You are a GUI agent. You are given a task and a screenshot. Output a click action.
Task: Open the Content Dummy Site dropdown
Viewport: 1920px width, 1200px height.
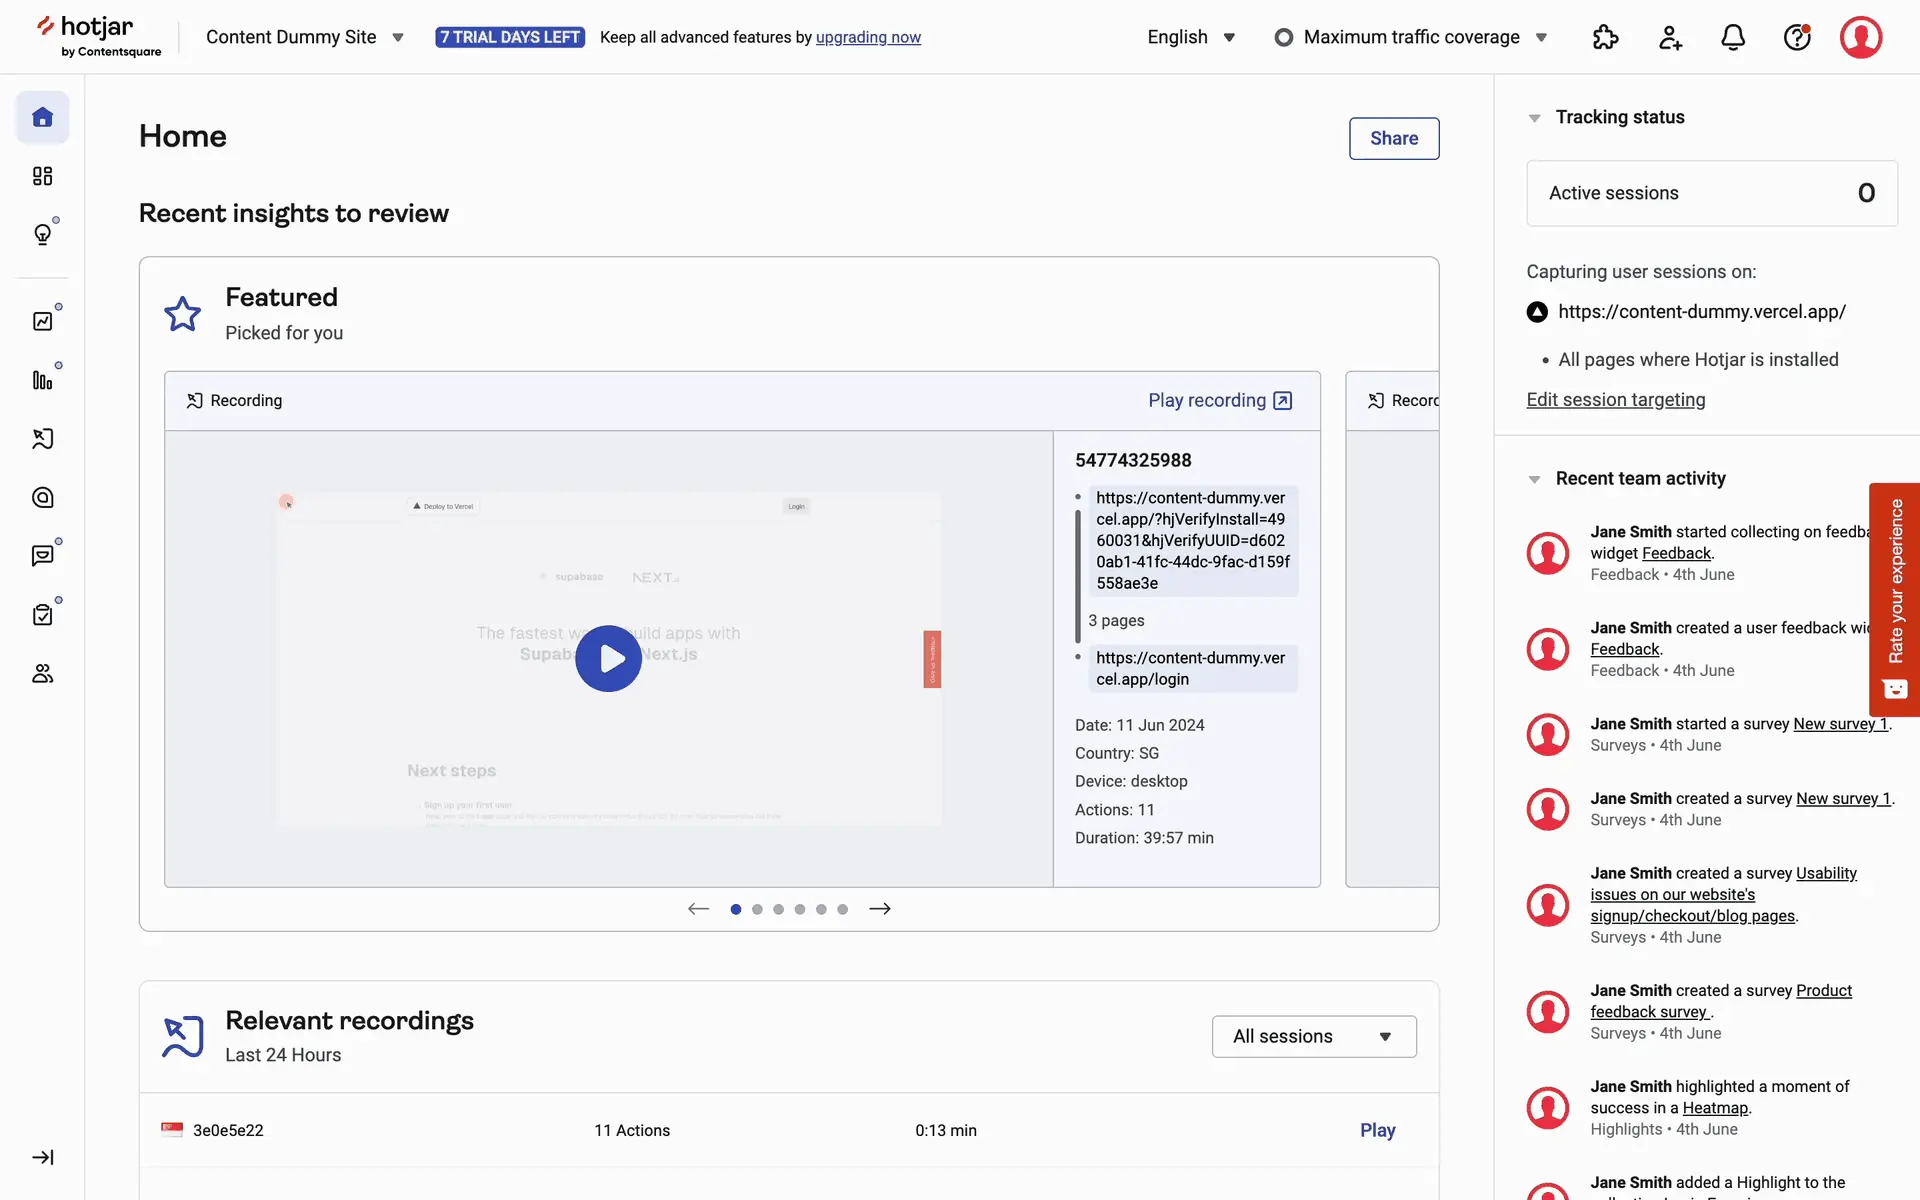pos(305,38)
